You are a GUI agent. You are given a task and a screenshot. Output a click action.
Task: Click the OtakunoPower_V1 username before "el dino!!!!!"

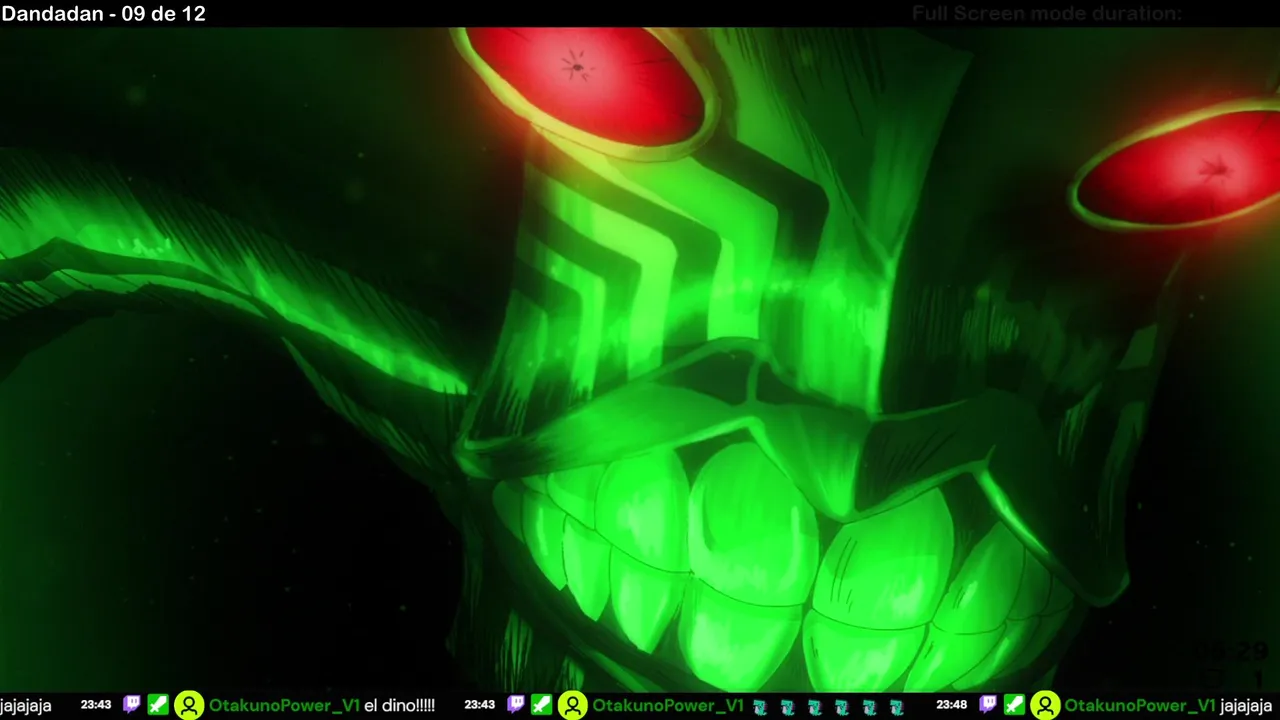click(284, 706)
